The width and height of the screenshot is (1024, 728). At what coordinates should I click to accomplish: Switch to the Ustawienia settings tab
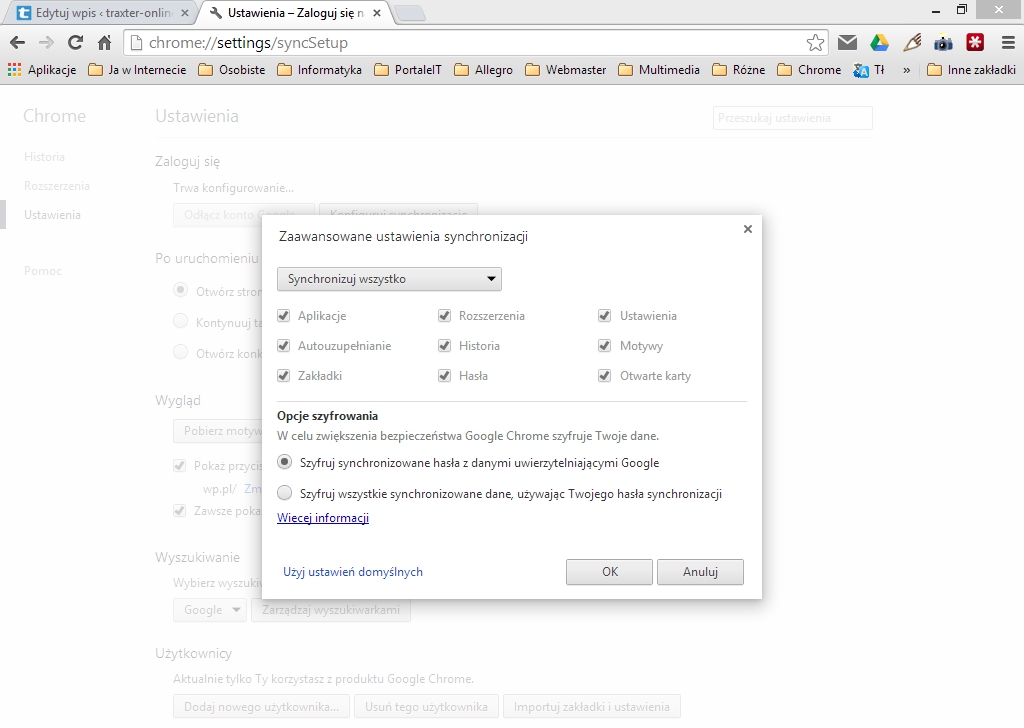coord(294,13)
